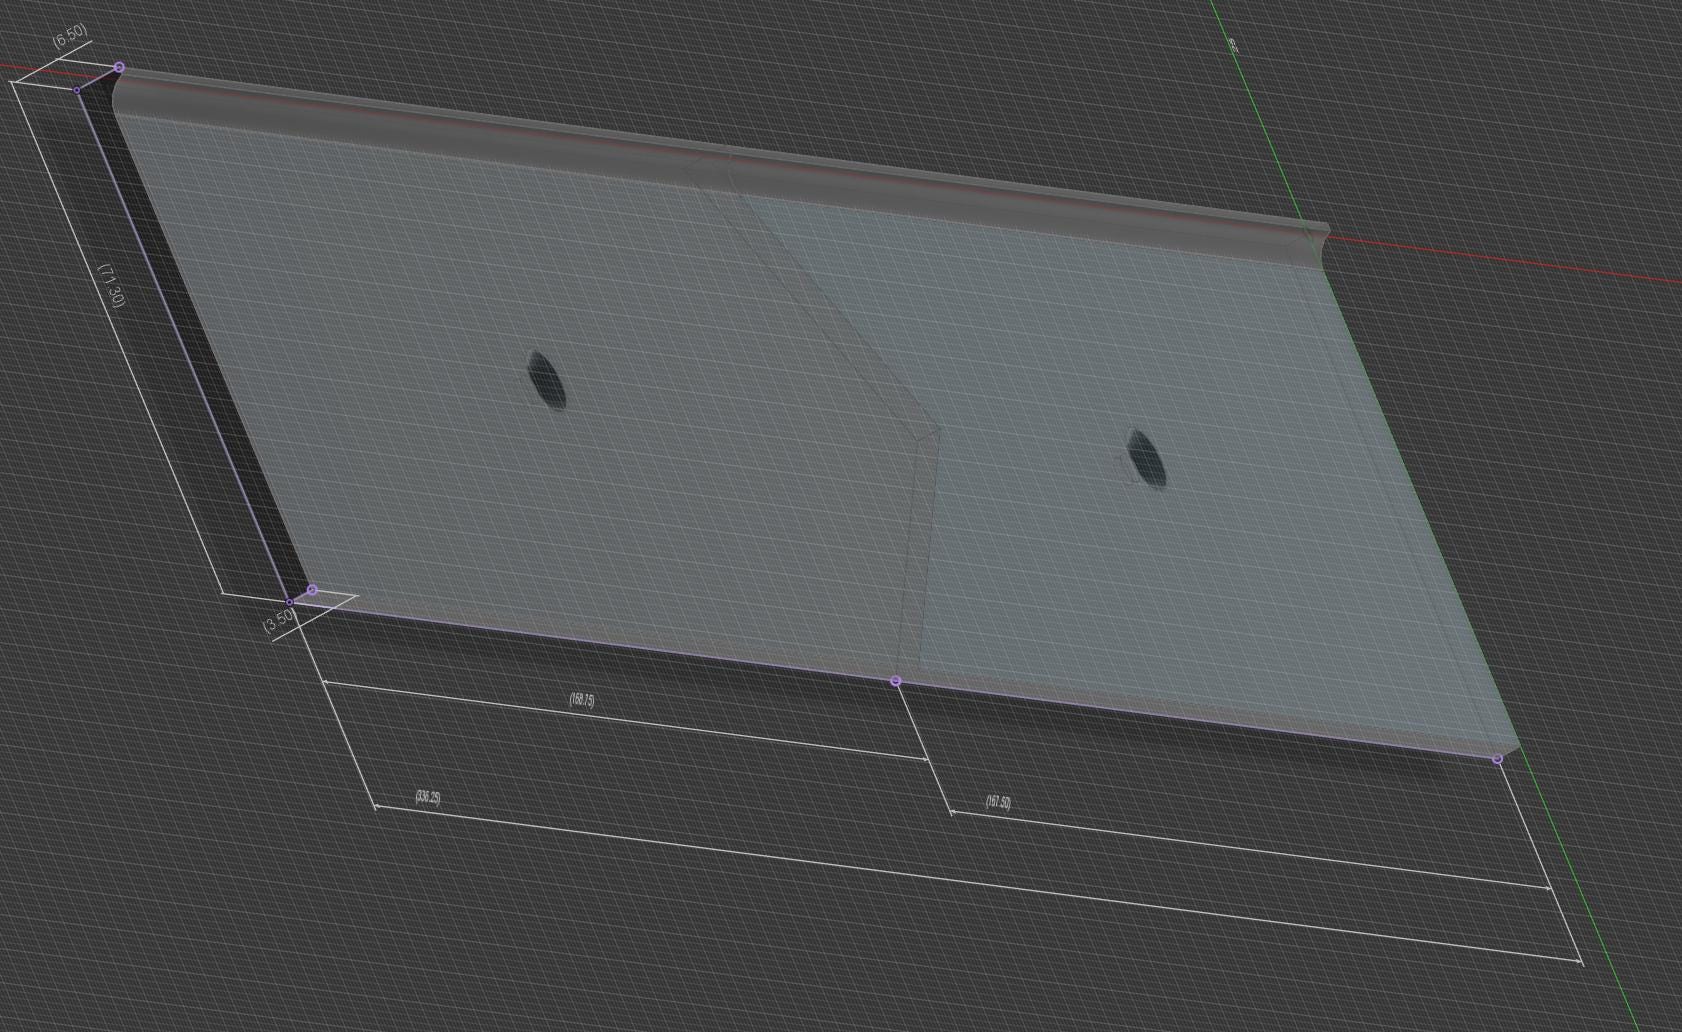Select the purple left sketch edge line
This screenshot has height=1032, width=1682.
184,347
